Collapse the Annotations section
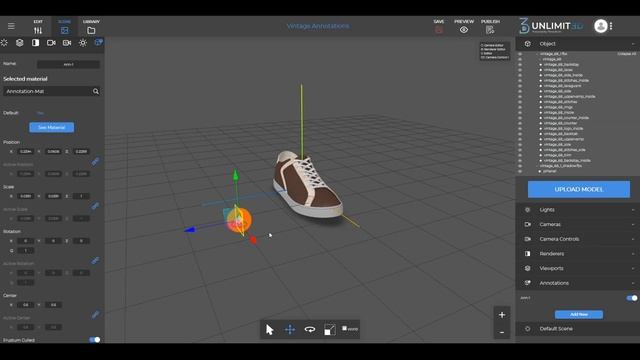 (x=578, y=283)
